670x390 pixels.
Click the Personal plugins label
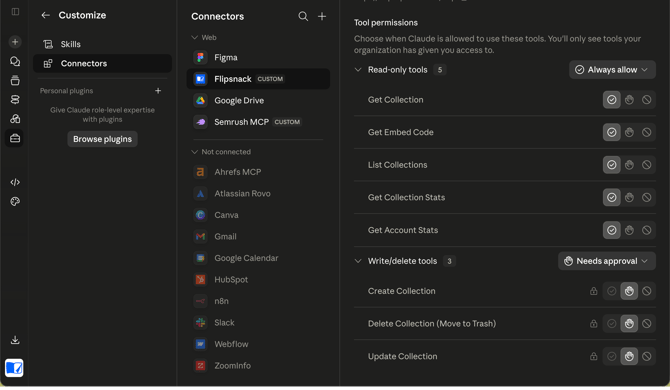(x=66, y=91)
